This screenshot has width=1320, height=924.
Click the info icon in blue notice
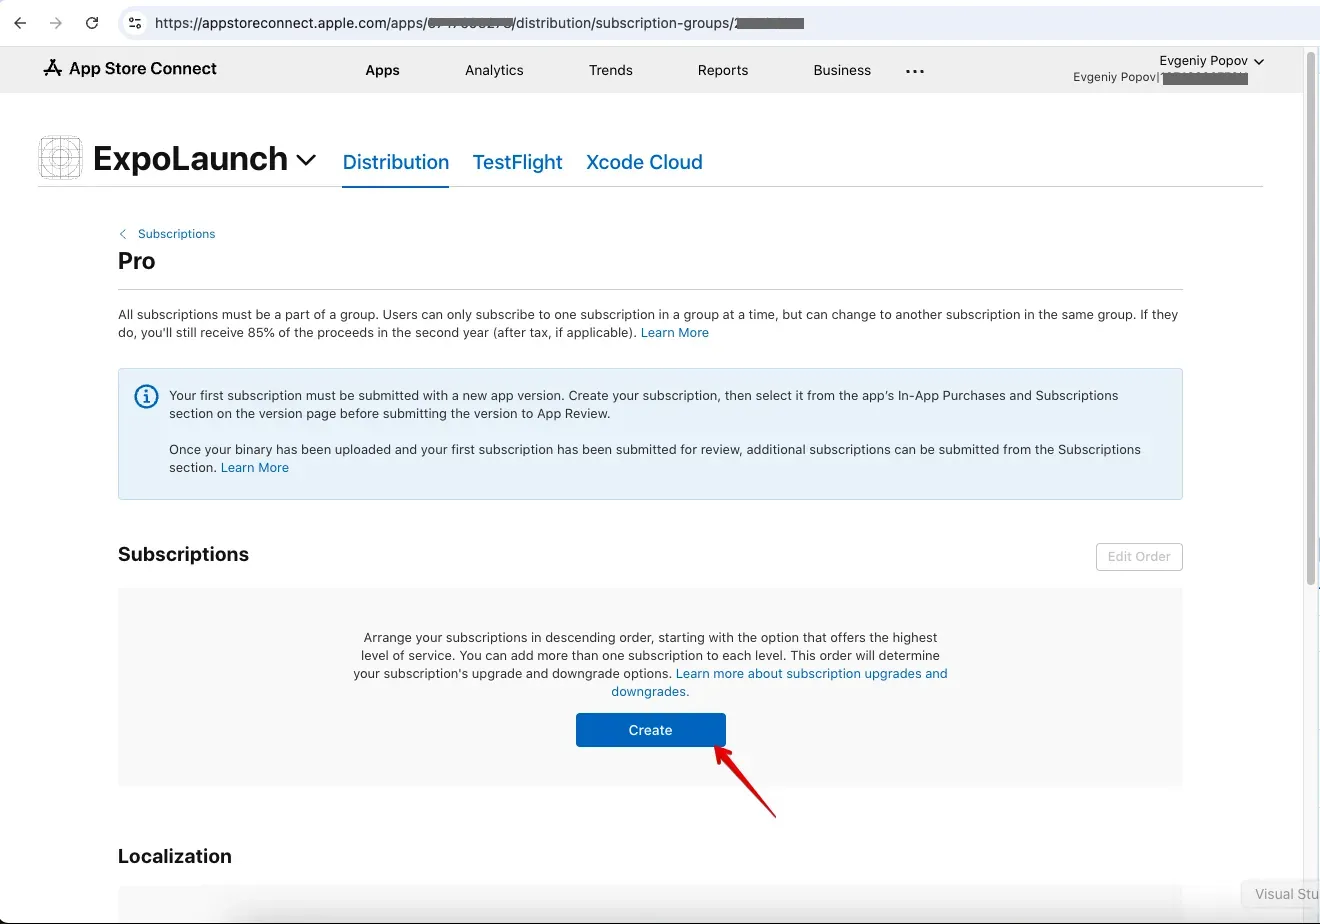(x=146, y=396)
